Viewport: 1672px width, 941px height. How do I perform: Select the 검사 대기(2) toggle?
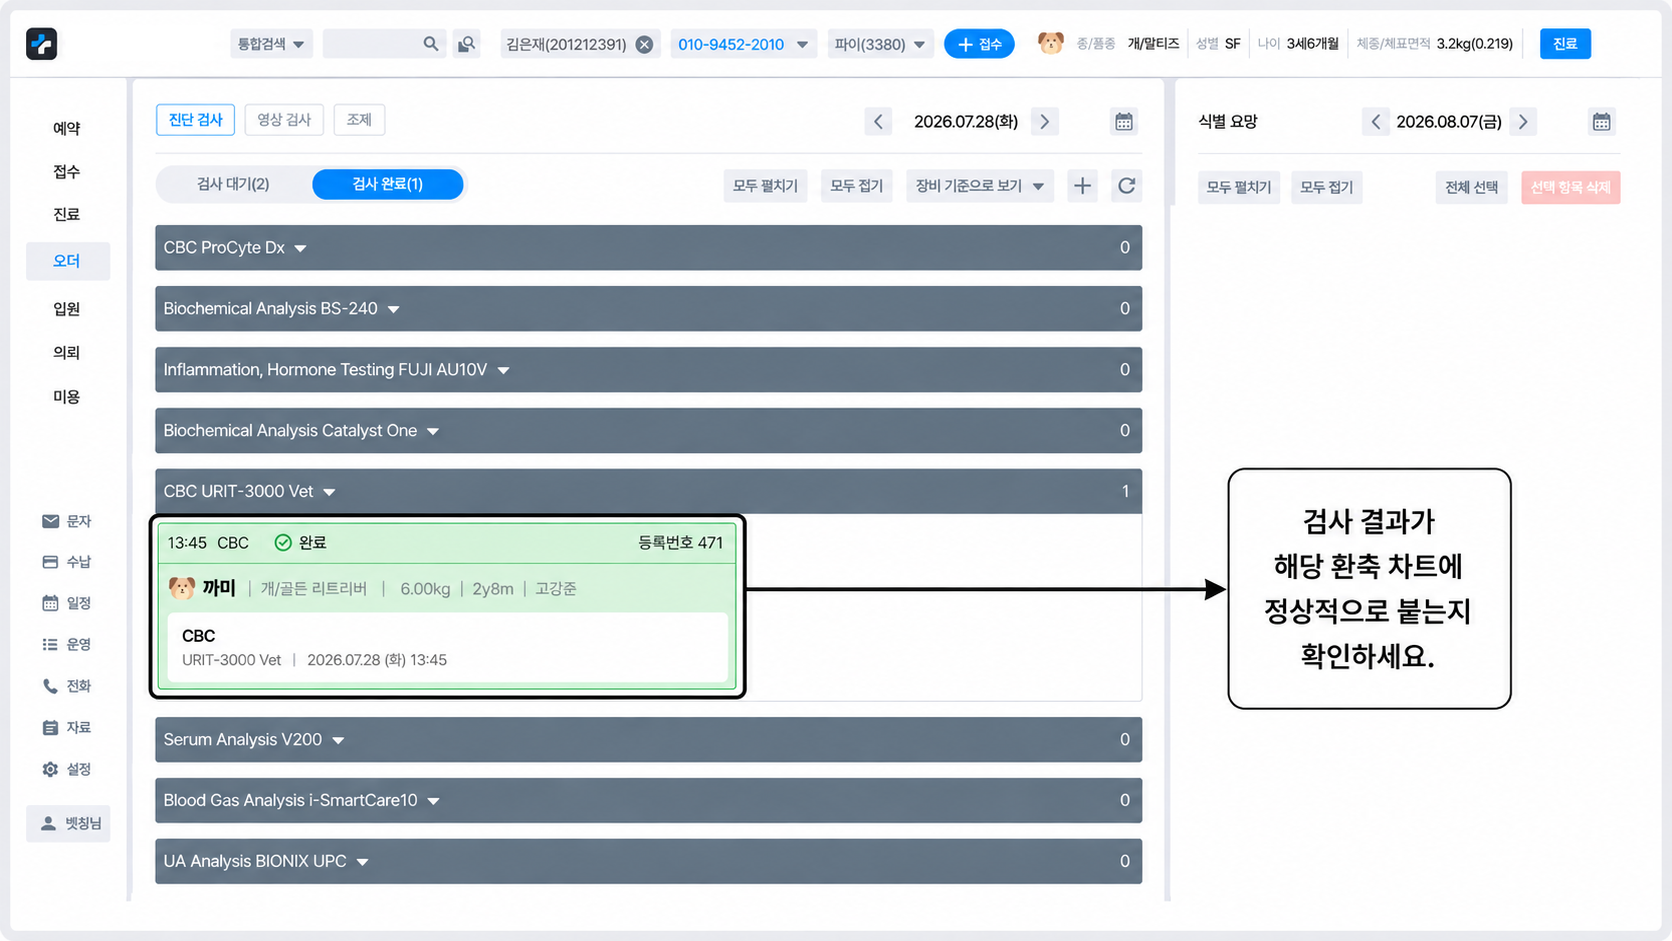point(233,184)
